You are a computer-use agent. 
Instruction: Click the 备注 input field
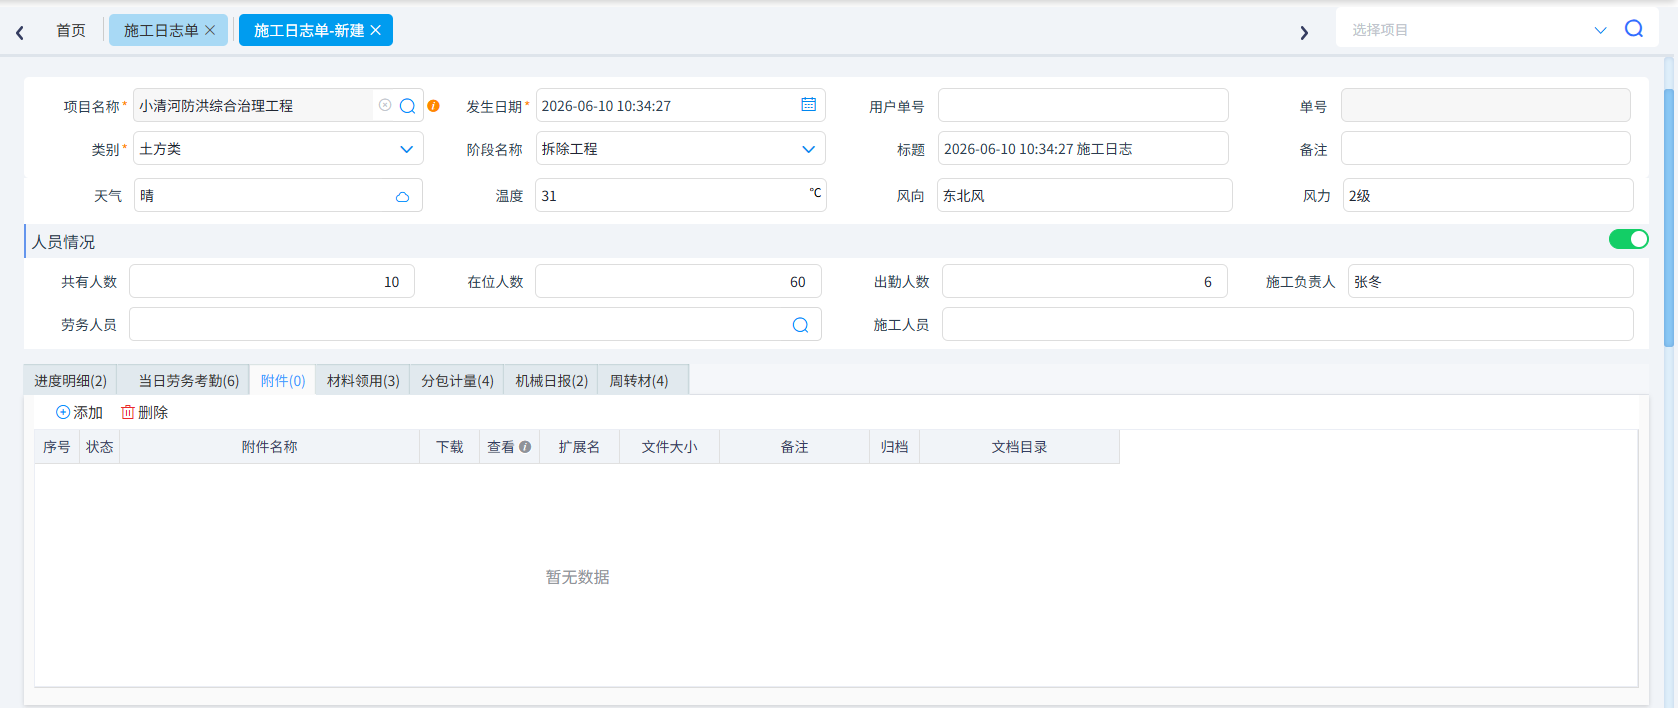coord(1485,148)
